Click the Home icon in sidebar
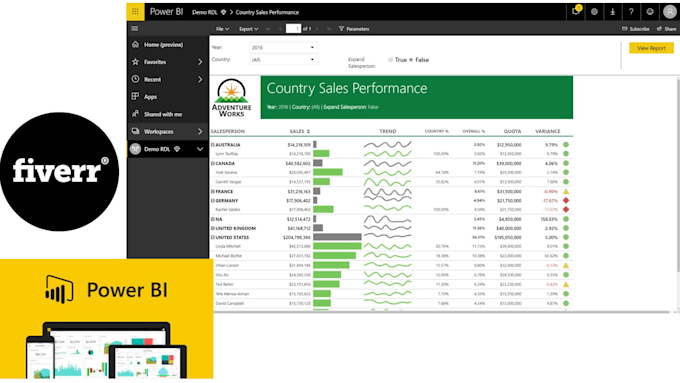 pos(135,44)
